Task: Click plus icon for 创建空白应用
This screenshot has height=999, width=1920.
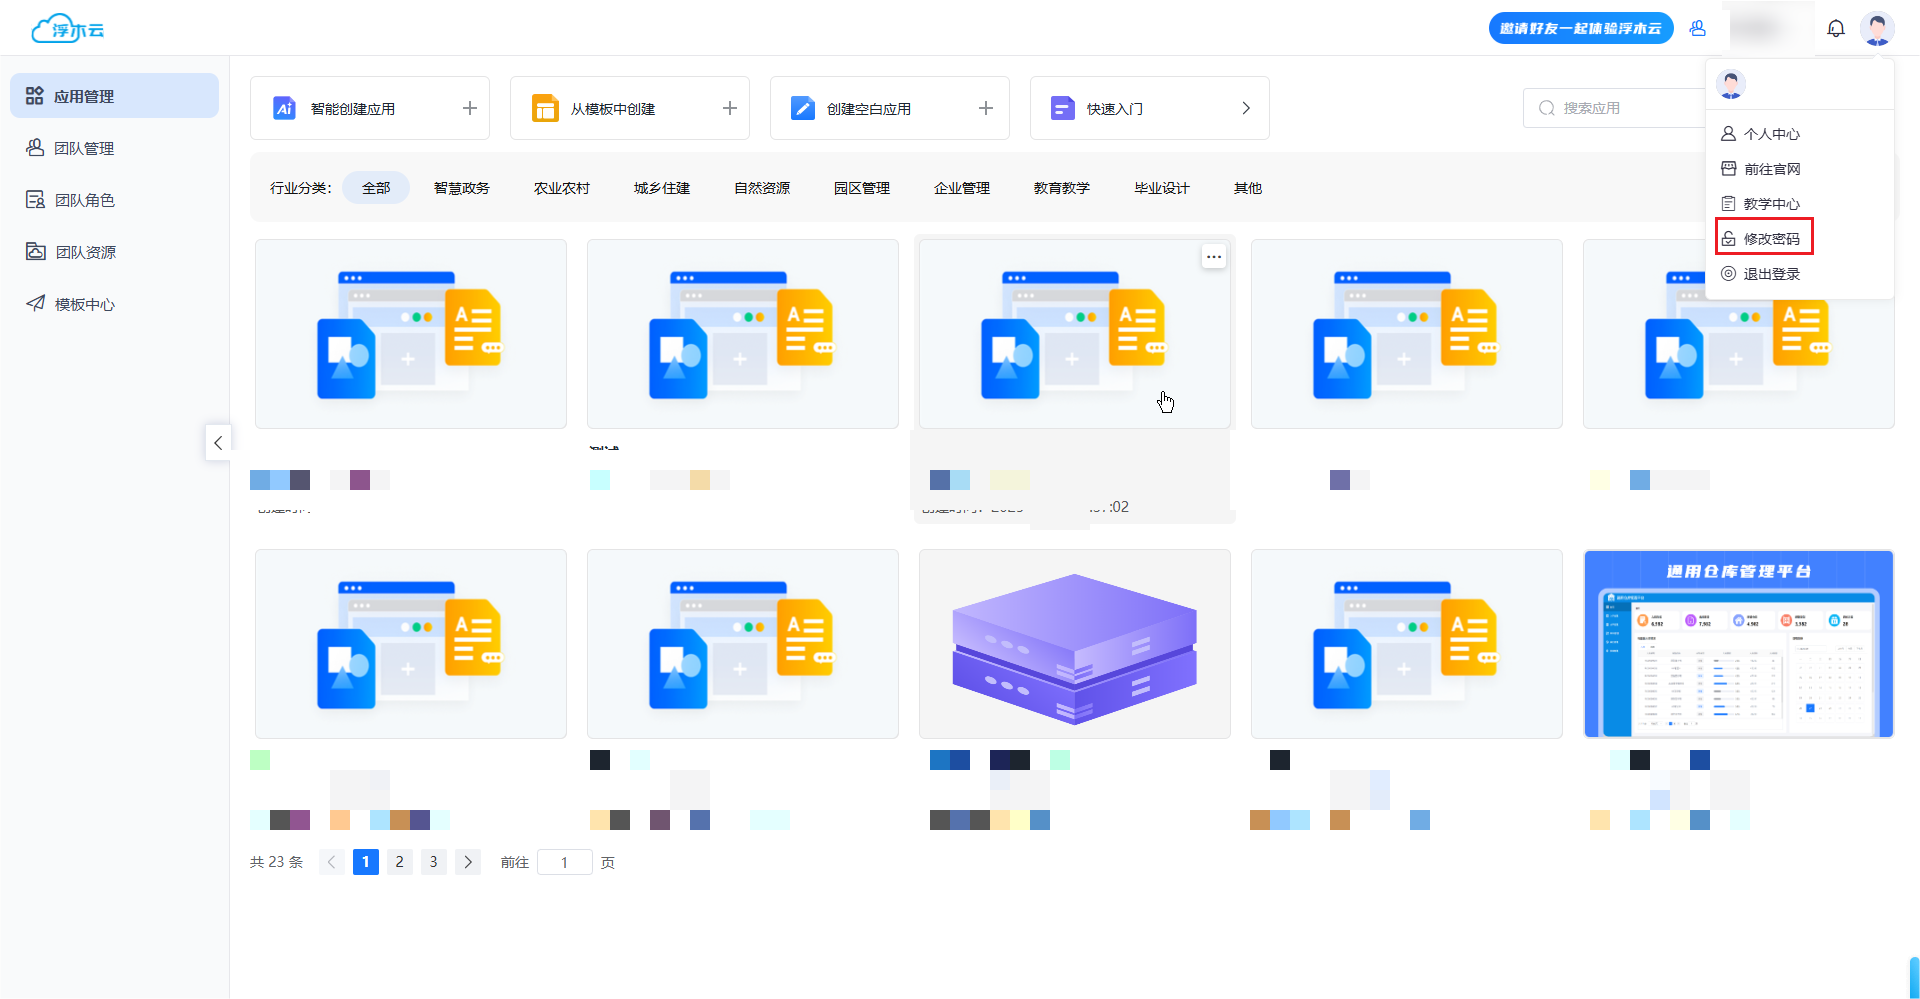Action: [985, 108]
